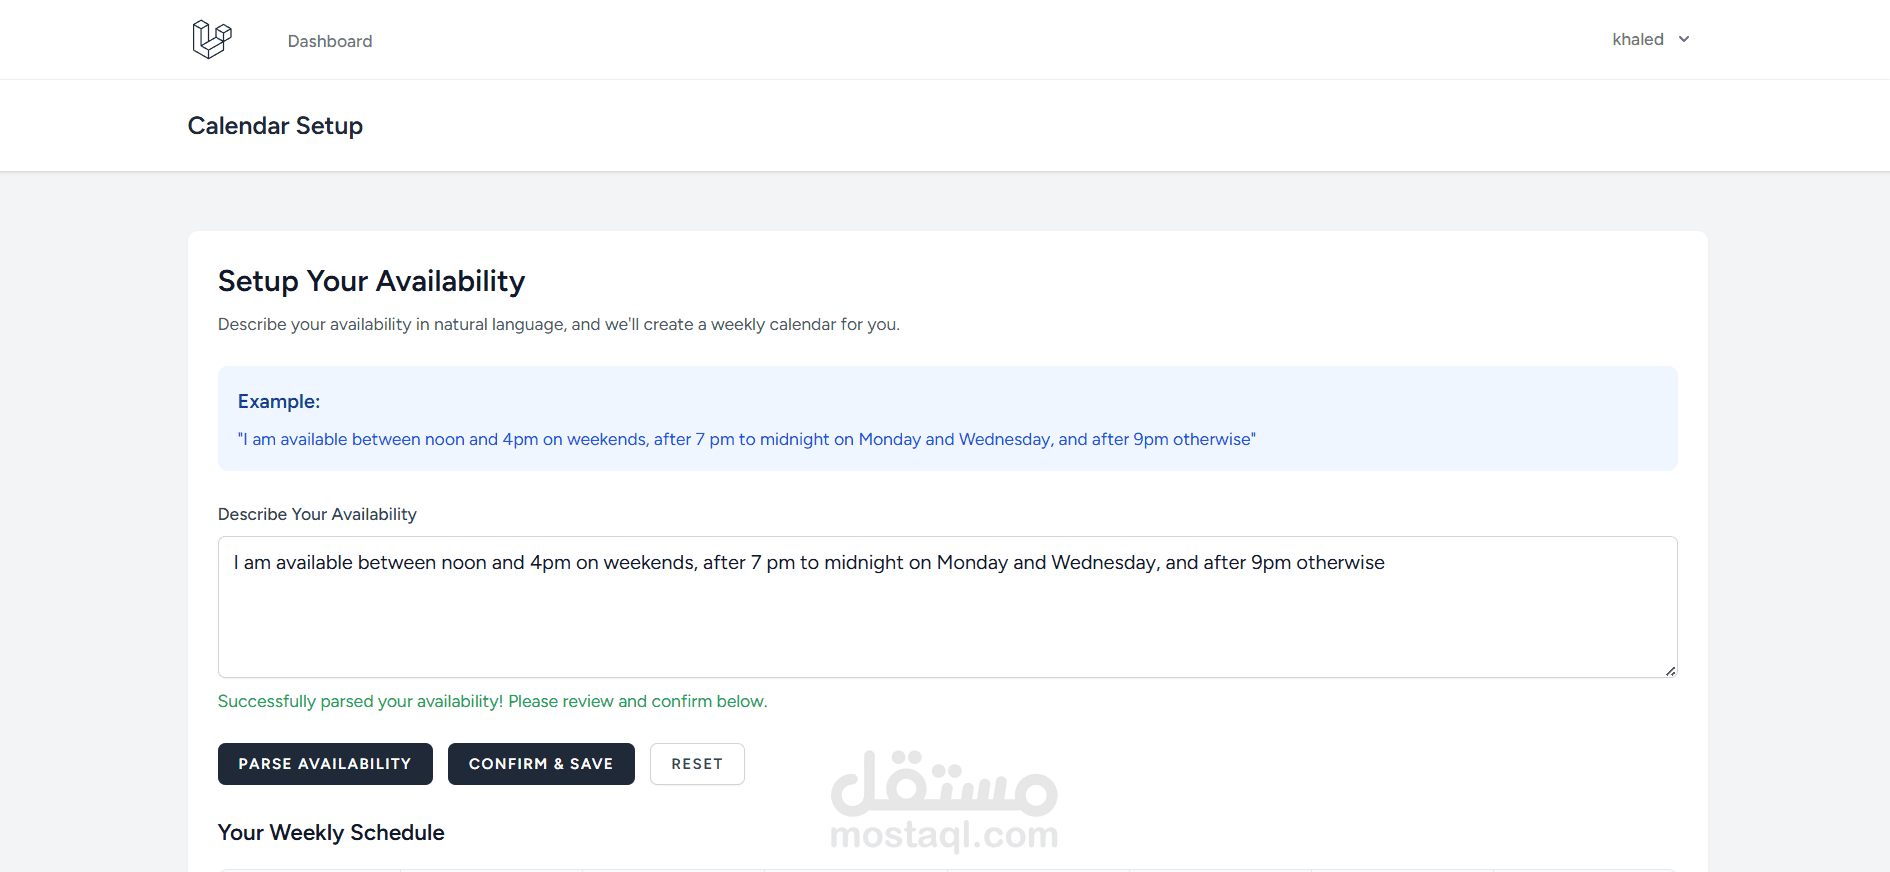Click the Parse Availability button
Image resolution: width=1890 pixels, height=872 pixels.
click(x=325, y=764)
